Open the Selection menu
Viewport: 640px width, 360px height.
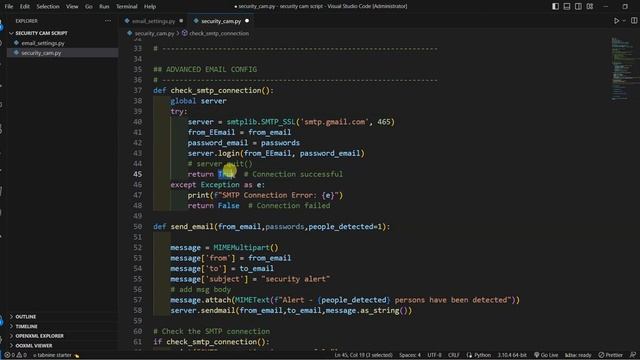(48, 6)
